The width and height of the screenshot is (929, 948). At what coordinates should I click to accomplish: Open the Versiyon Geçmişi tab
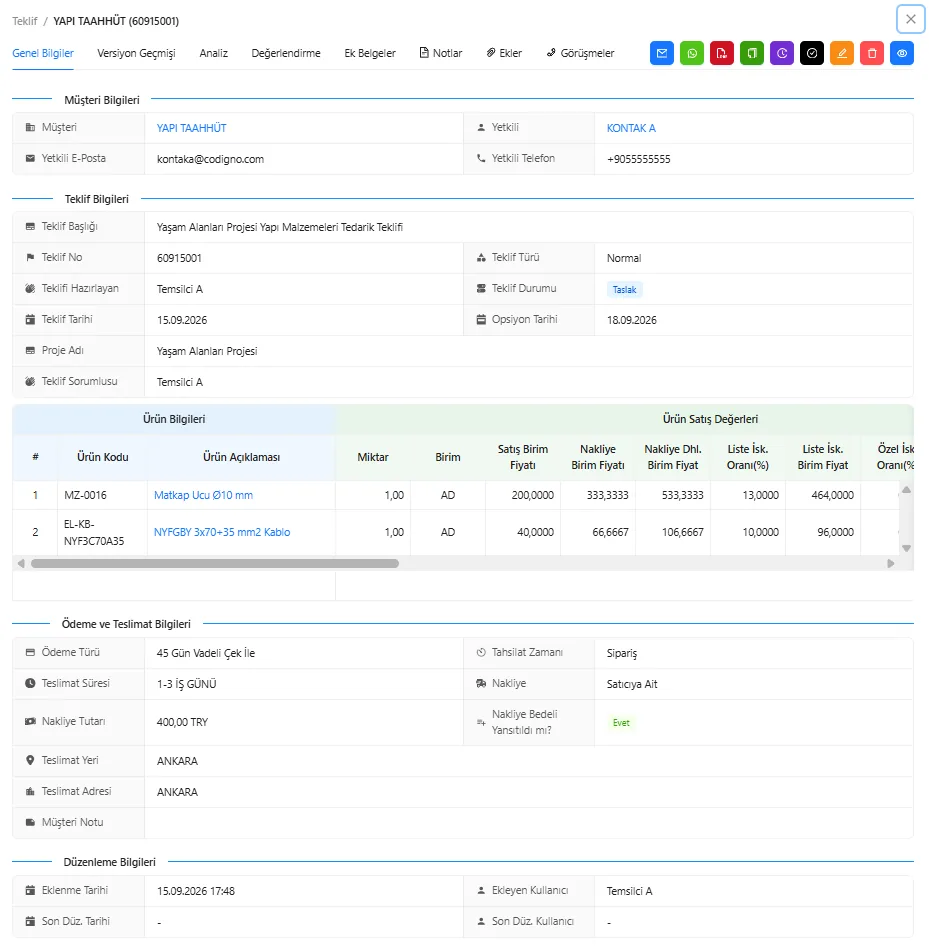(x=136, y=53)
